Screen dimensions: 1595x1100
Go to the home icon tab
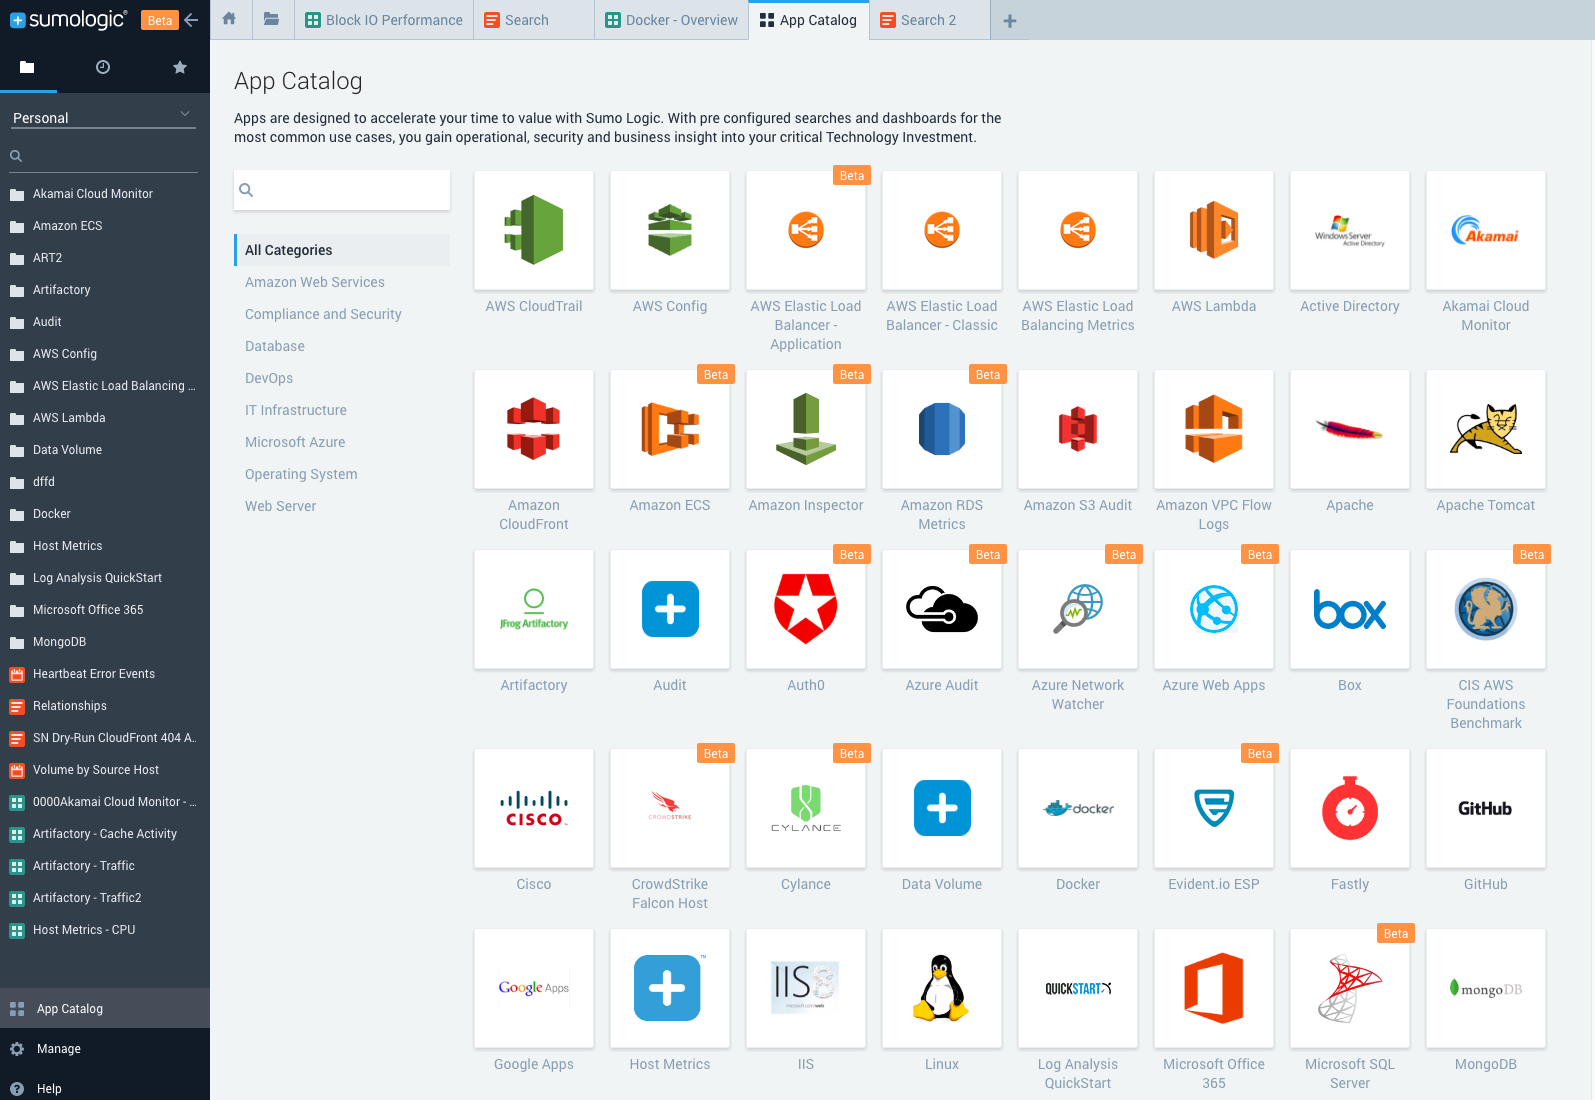point(229,19)
